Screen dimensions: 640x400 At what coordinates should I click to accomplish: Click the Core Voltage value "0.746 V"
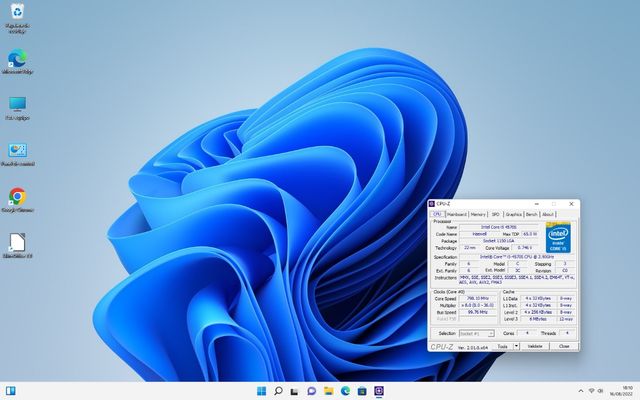(x=524, y=248)
